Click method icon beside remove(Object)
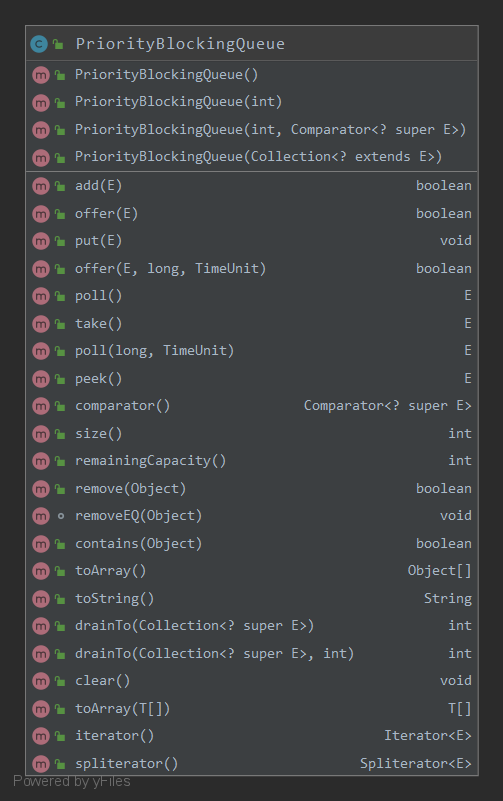Image resolution: width=503 pixels, height=801 pixels. [x=40, y=489]
